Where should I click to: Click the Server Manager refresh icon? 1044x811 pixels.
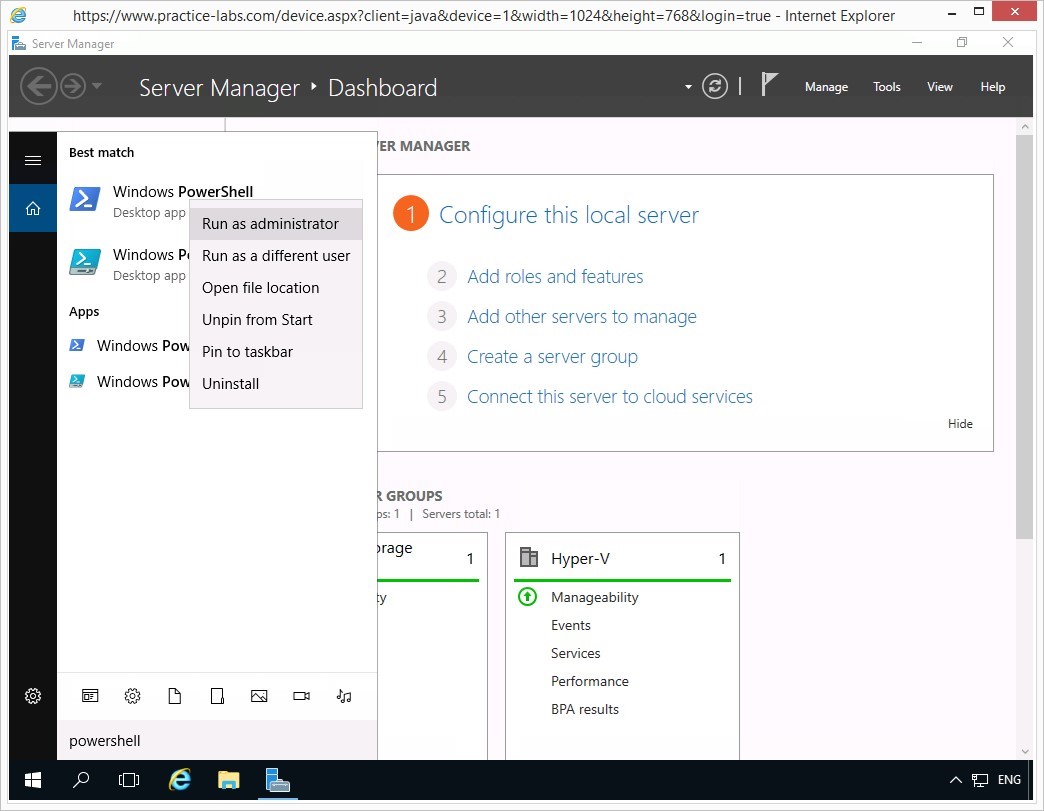pos(715,87)
